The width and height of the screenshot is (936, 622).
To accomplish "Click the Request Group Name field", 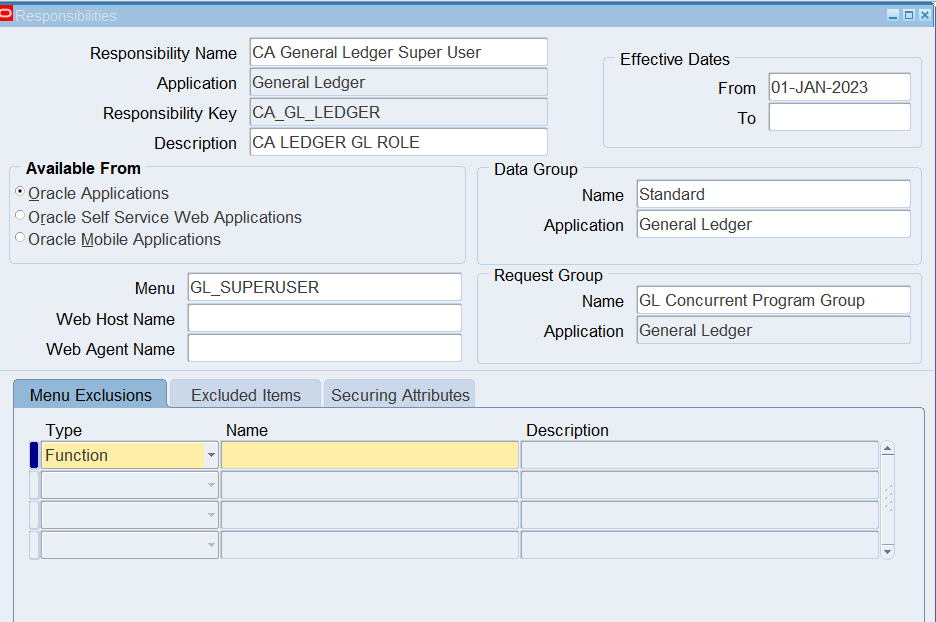I will tap(774, 300).
